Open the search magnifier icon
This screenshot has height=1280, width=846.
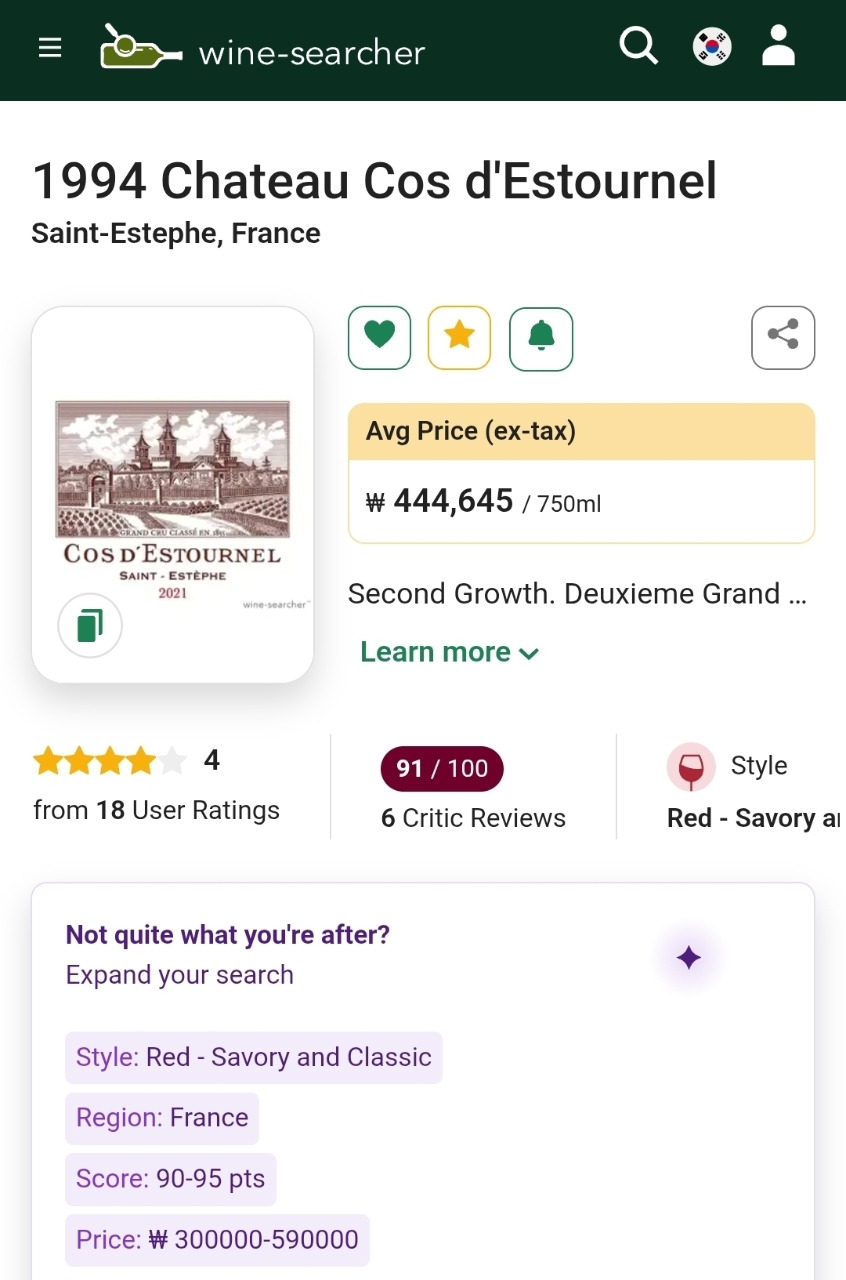638,46
